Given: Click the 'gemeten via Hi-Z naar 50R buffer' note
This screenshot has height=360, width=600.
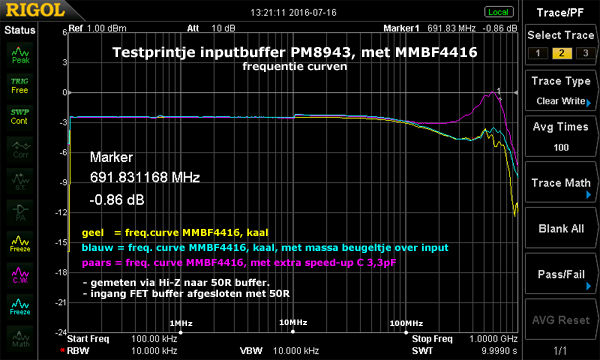Looking at the screenshot, I should tap(176, 282).
